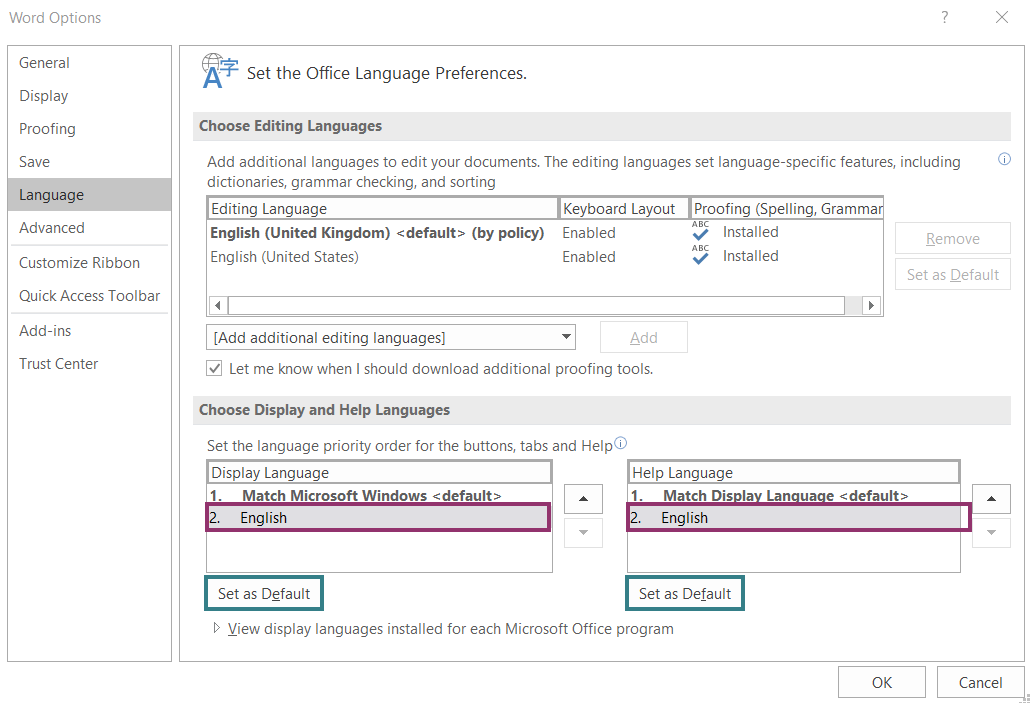
Task: Expand the view display languages section
Action: click(x=217, y=629)
